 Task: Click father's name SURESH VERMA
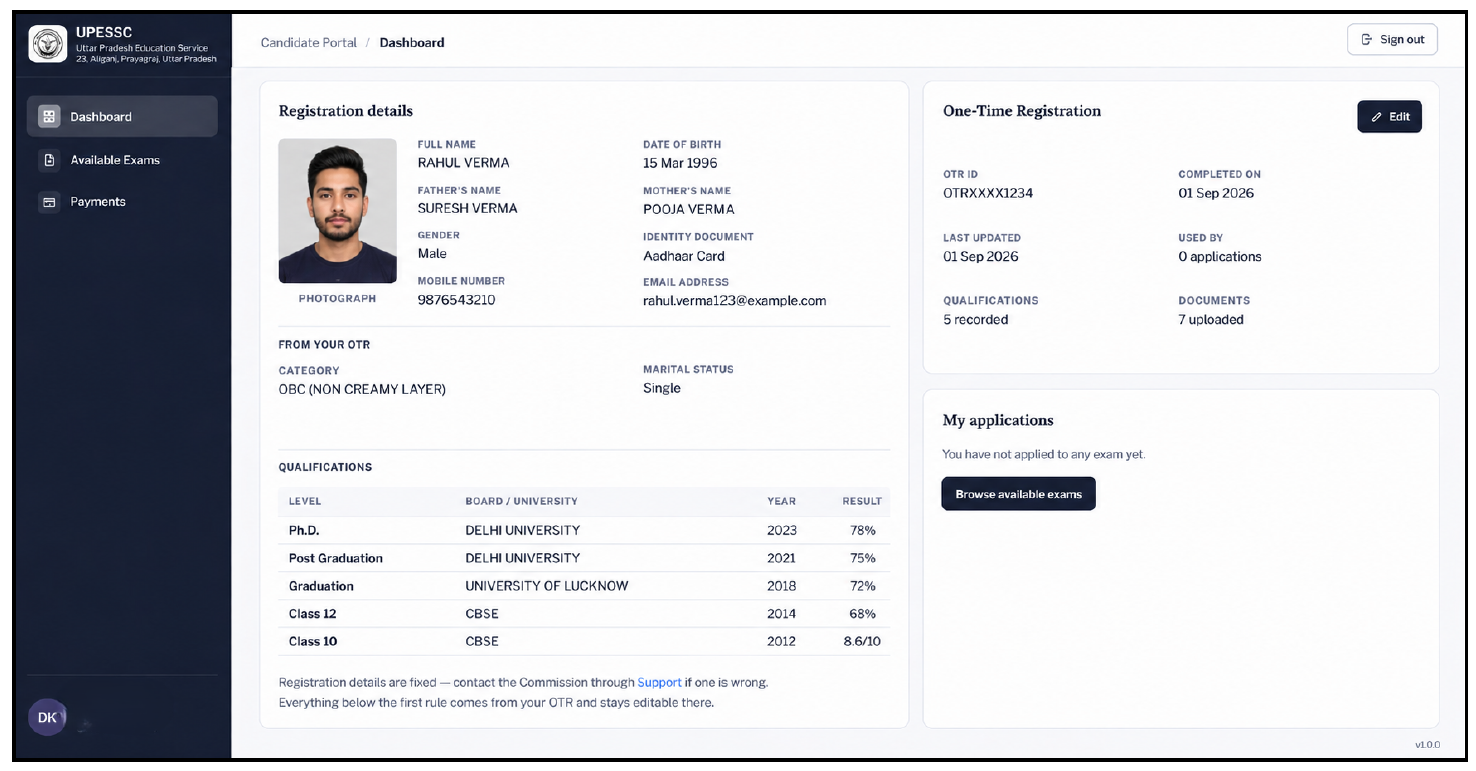point(467,208)
